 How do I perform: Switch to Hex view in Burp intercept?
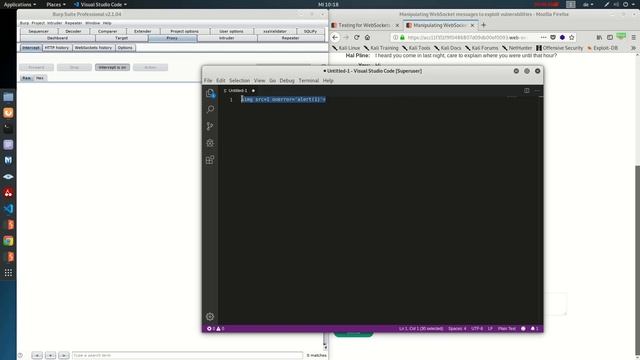click(x=40, y=78)
